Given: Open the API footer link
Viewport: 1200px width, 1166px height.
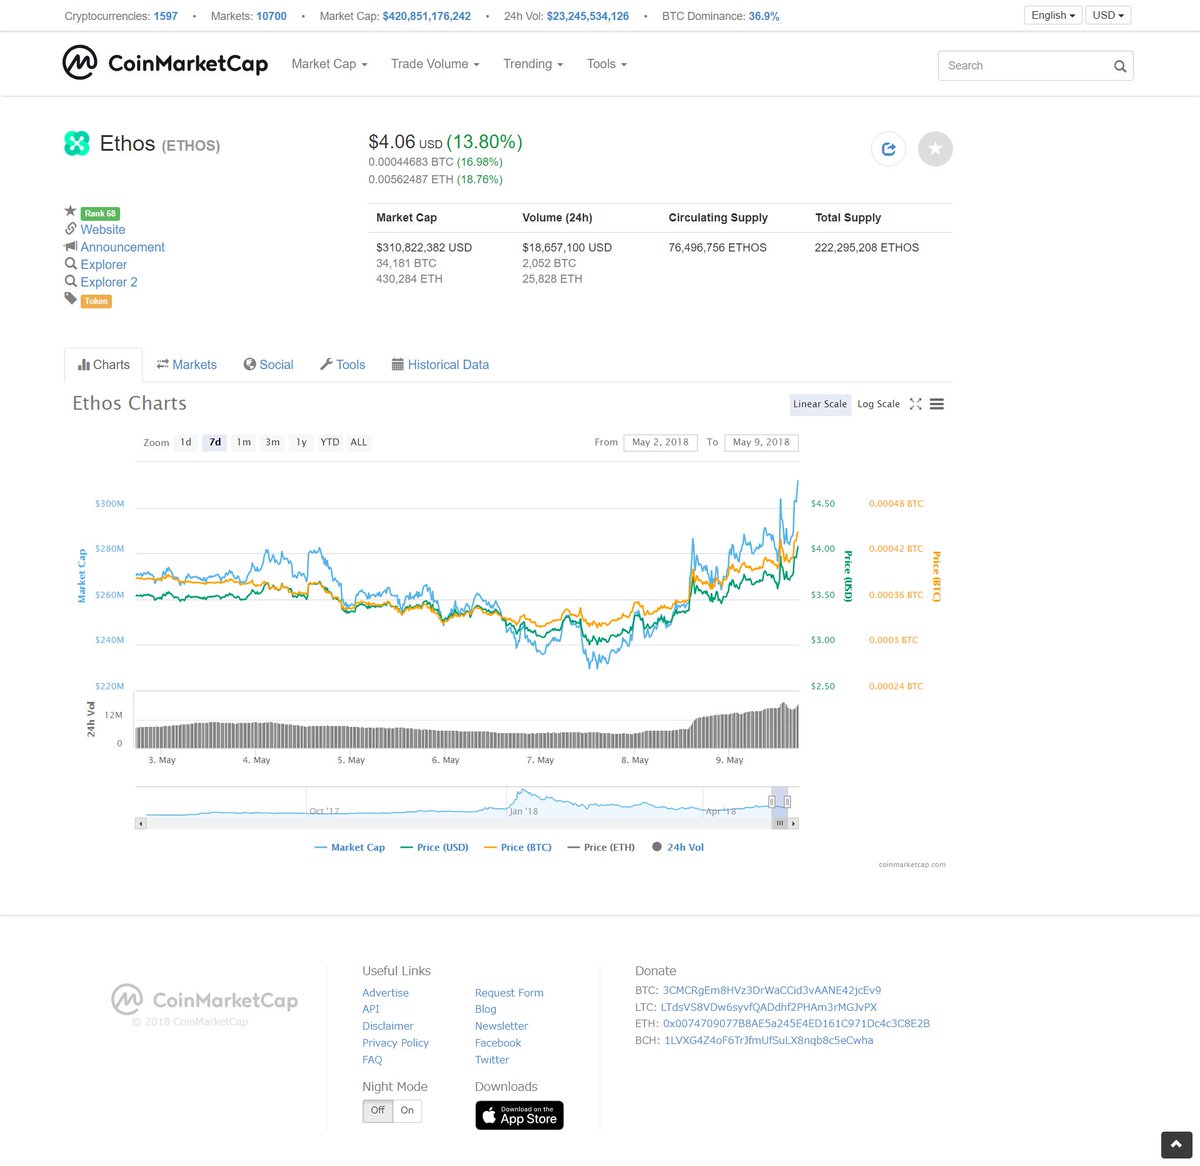Looking at the screenshot, I should (370, 1009).
